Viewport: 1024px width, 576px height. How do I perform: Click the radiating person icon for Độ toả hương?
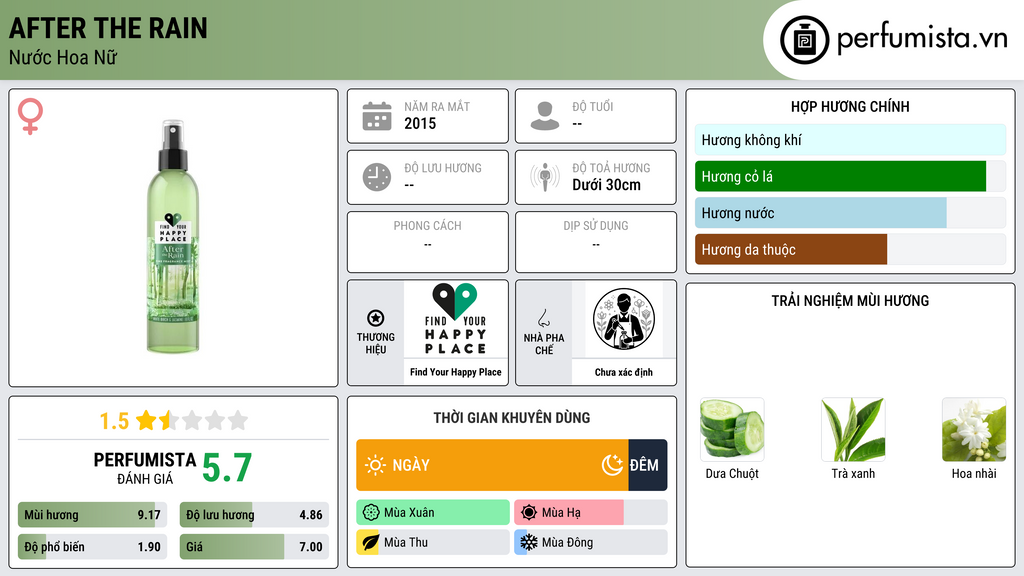(x=545, y=177)
